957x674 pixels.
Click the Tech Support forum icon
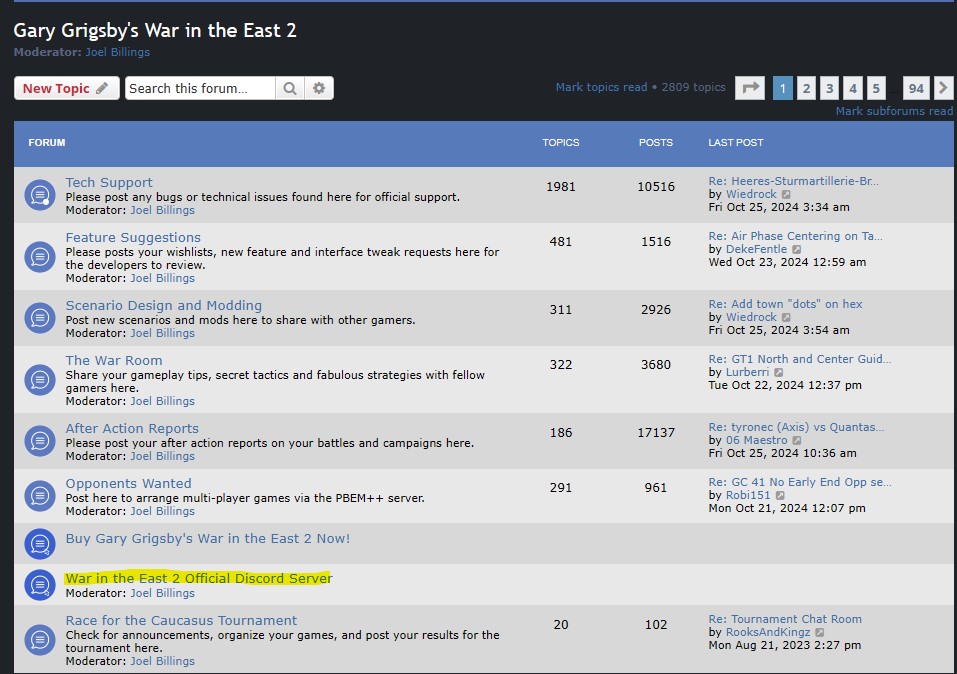coord(40,195)
